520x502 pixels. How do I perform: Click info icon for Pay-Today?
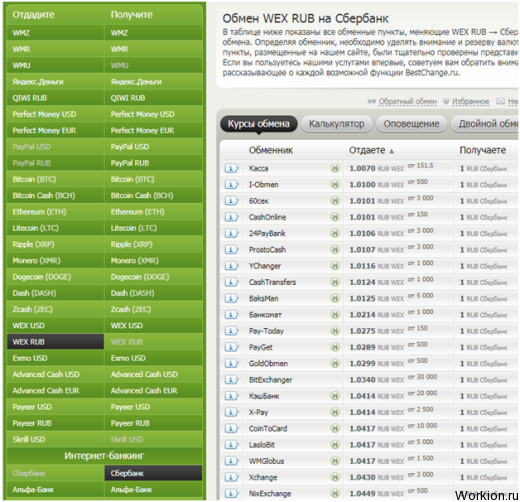click(231, 331)
